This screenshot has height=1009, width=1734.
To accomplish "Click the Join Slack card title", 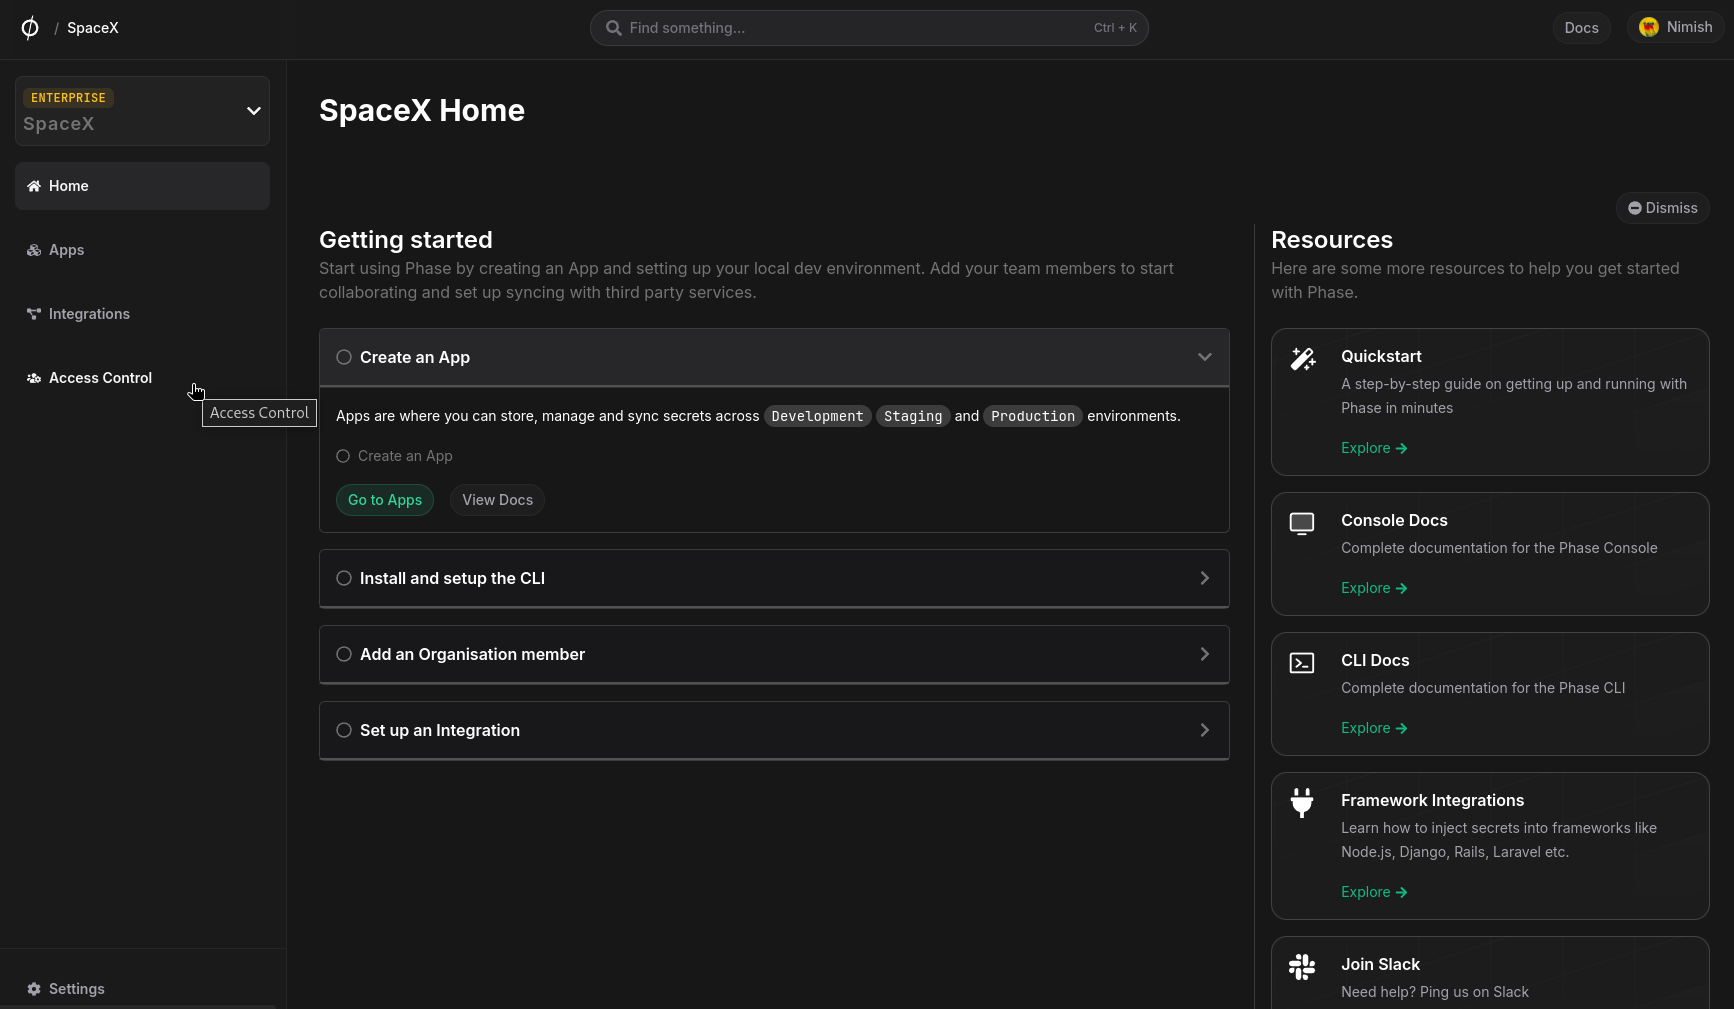I will pos(1380,964).
